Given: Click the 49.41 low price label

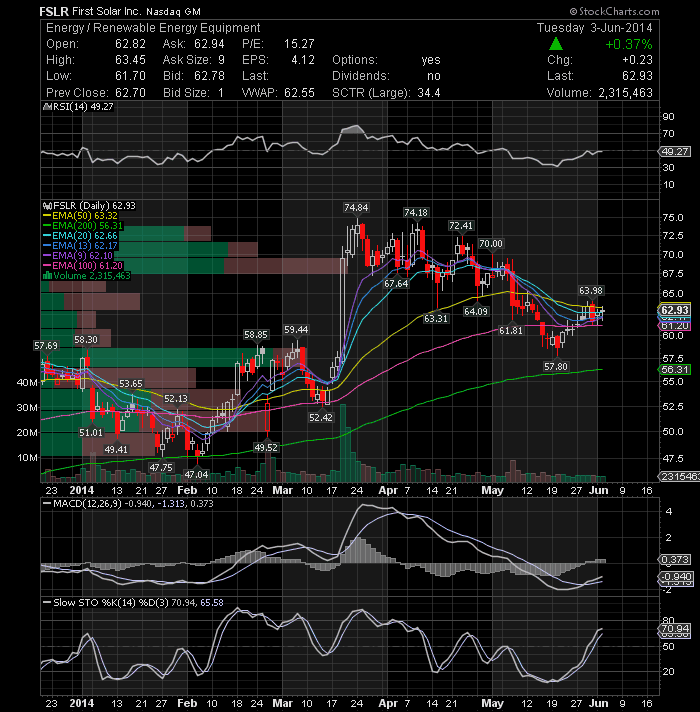Looking at the screenshot, I should [x=116, y=450].
